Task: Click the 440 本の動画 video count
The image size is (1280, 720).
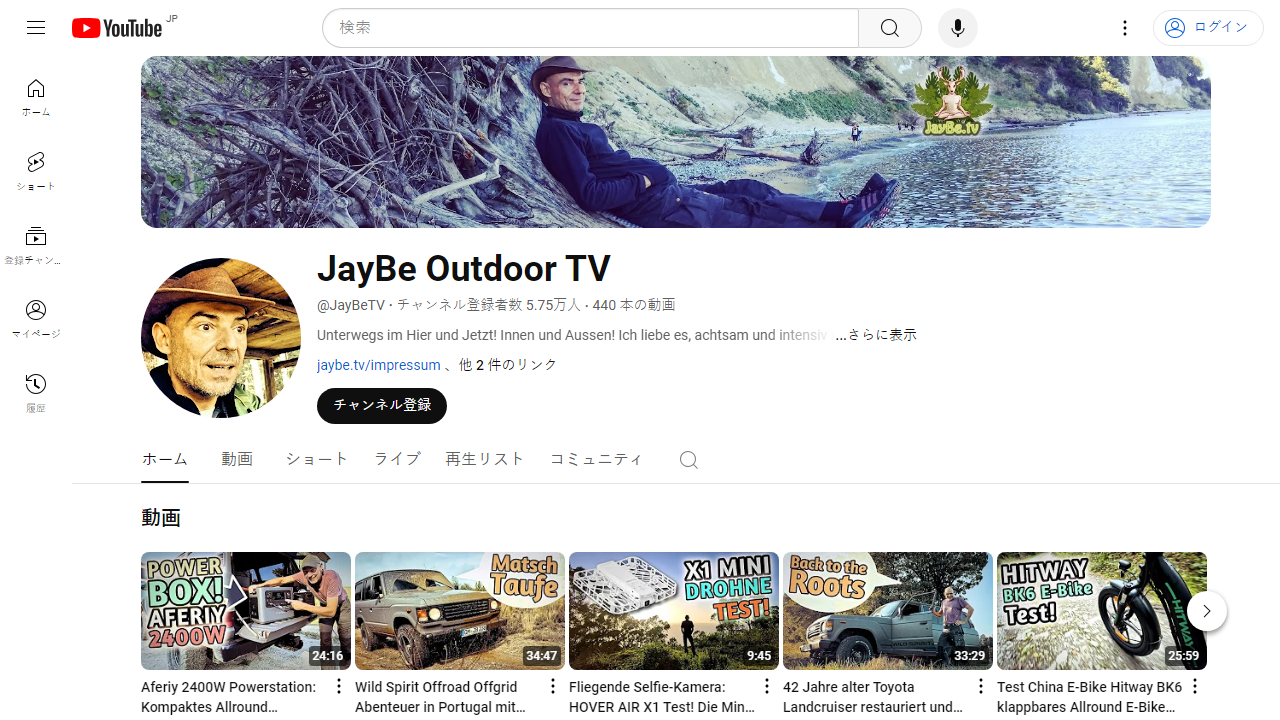Action: (x=634, y=305)
